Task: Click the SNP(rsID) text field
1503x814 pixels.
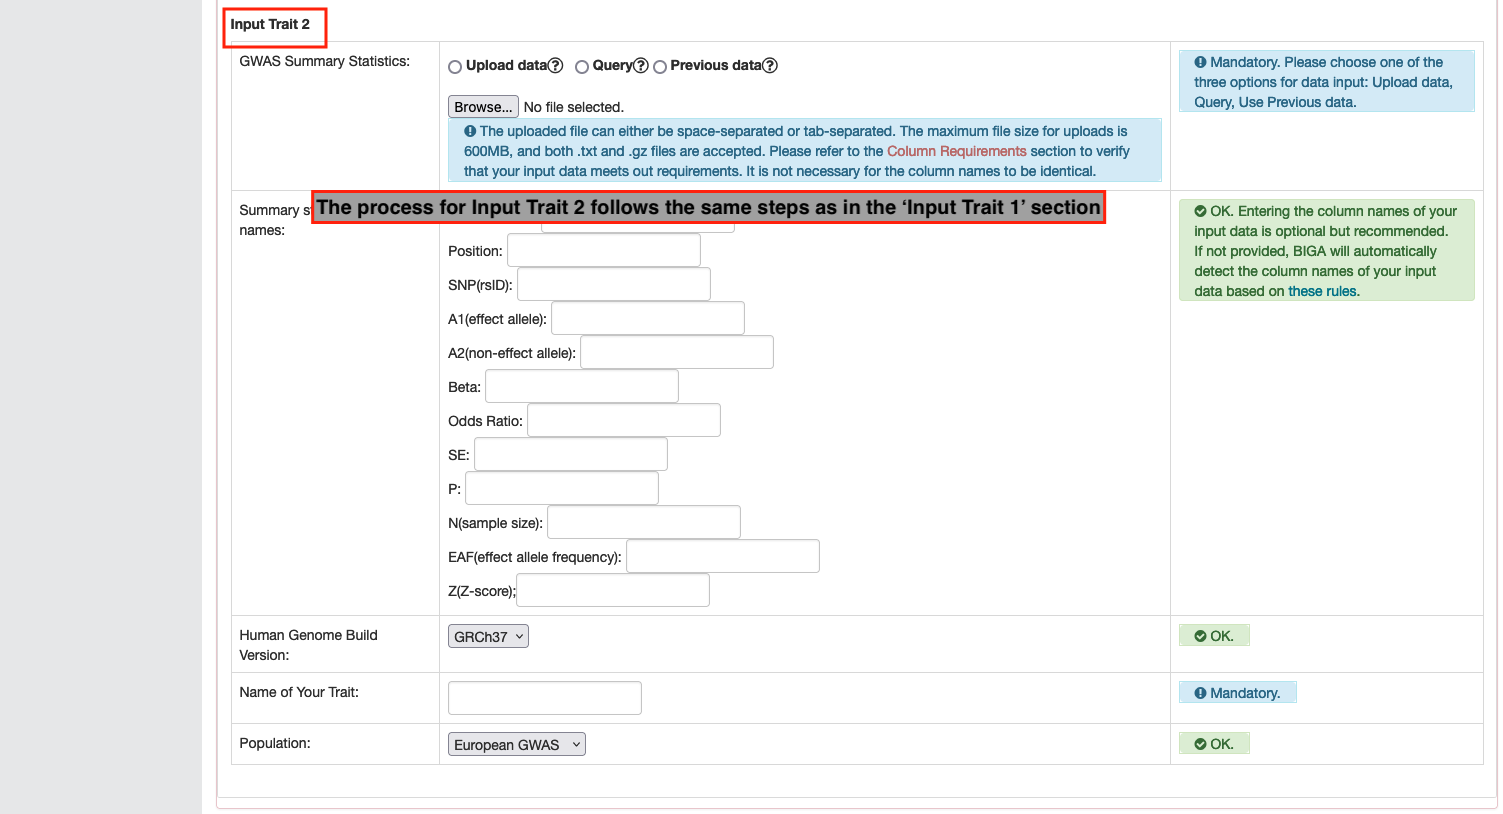Action: pyautogui.click(x=613, y=285)
